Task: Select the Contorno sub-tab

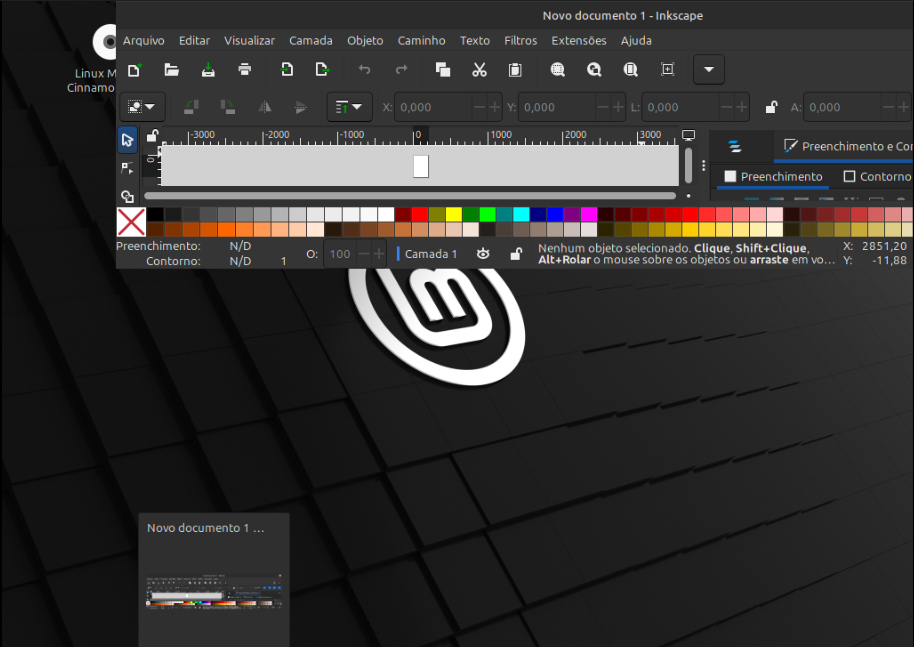Action: [x=877, y=177]
